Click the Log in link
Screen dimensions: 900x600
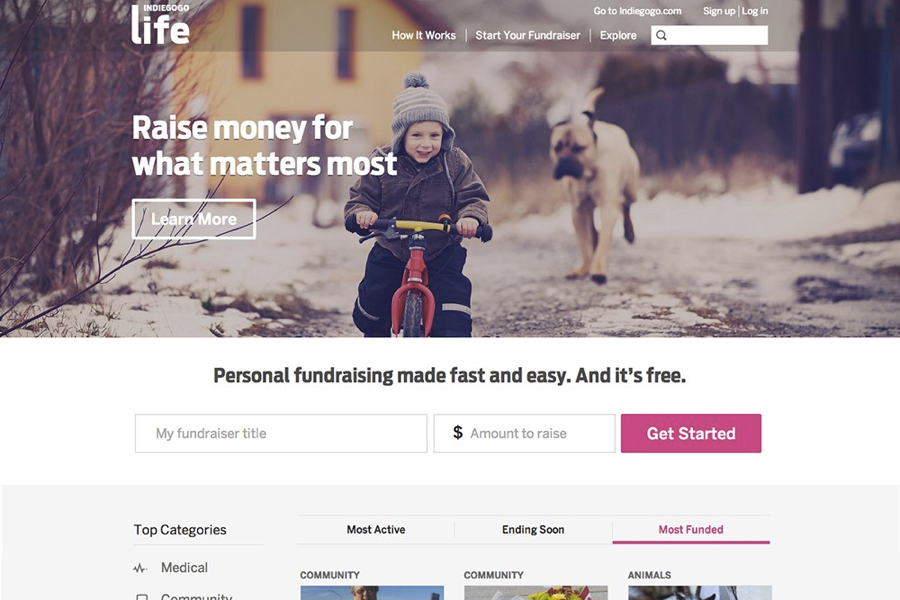[755, 11]
